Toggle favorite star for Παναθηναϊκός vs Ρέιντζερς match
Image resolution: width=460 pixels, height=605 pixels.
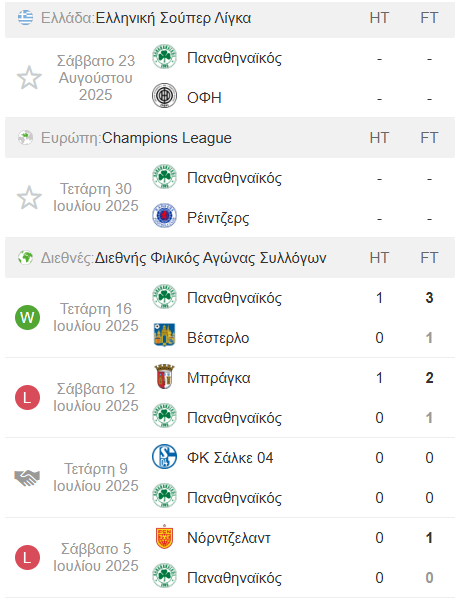click(29, 198)
